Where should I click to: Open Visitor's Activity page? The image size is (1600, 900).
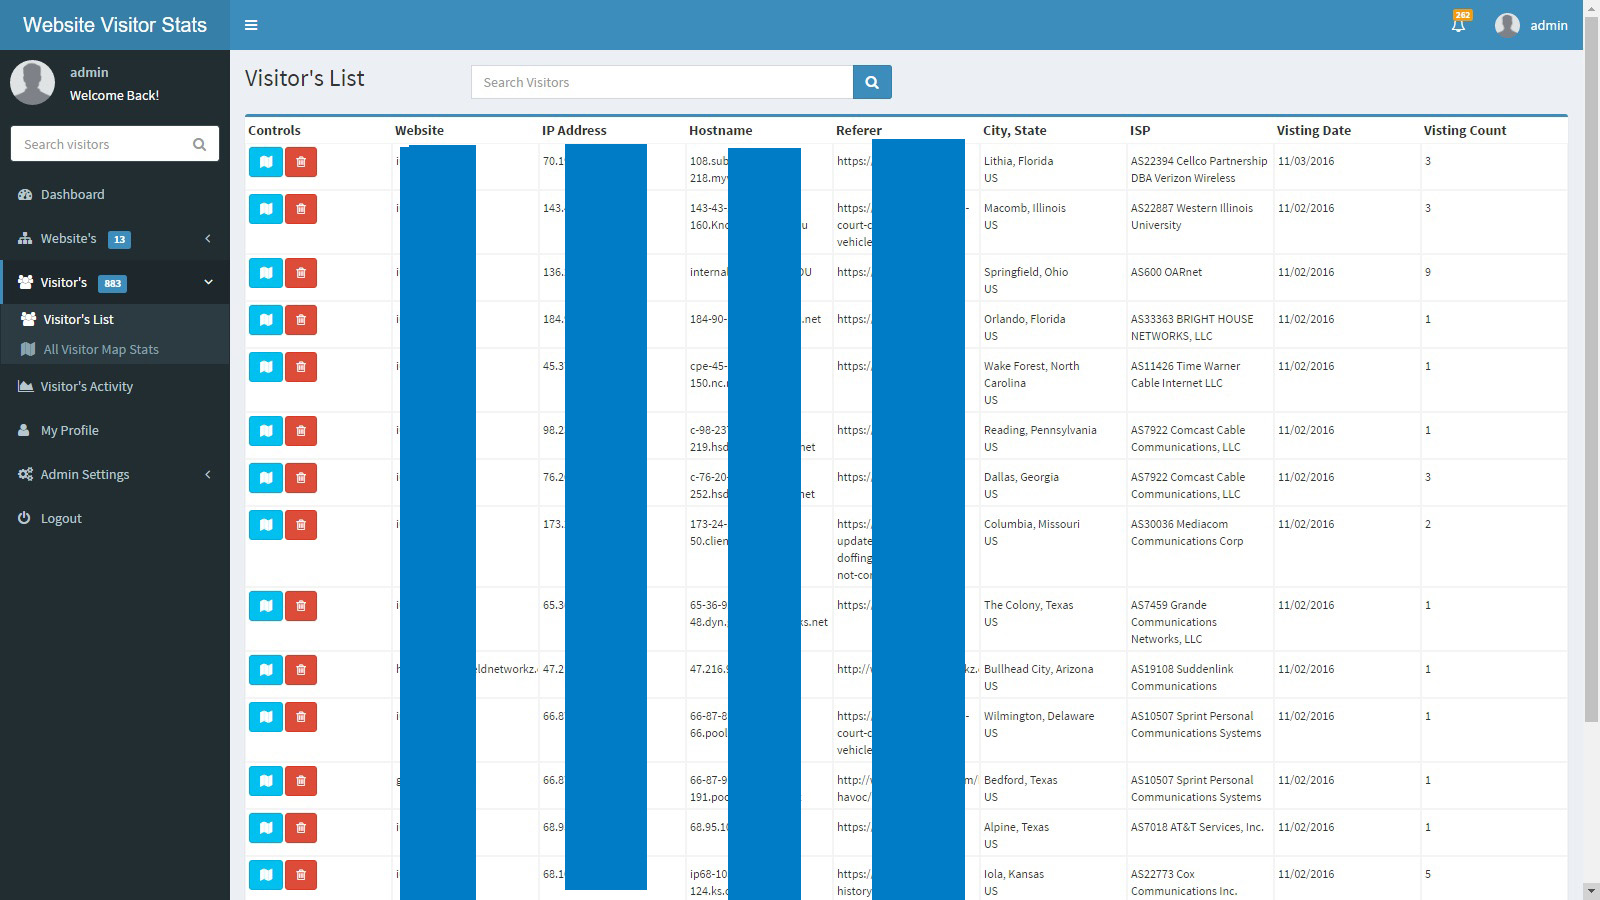tap(115, 386)
